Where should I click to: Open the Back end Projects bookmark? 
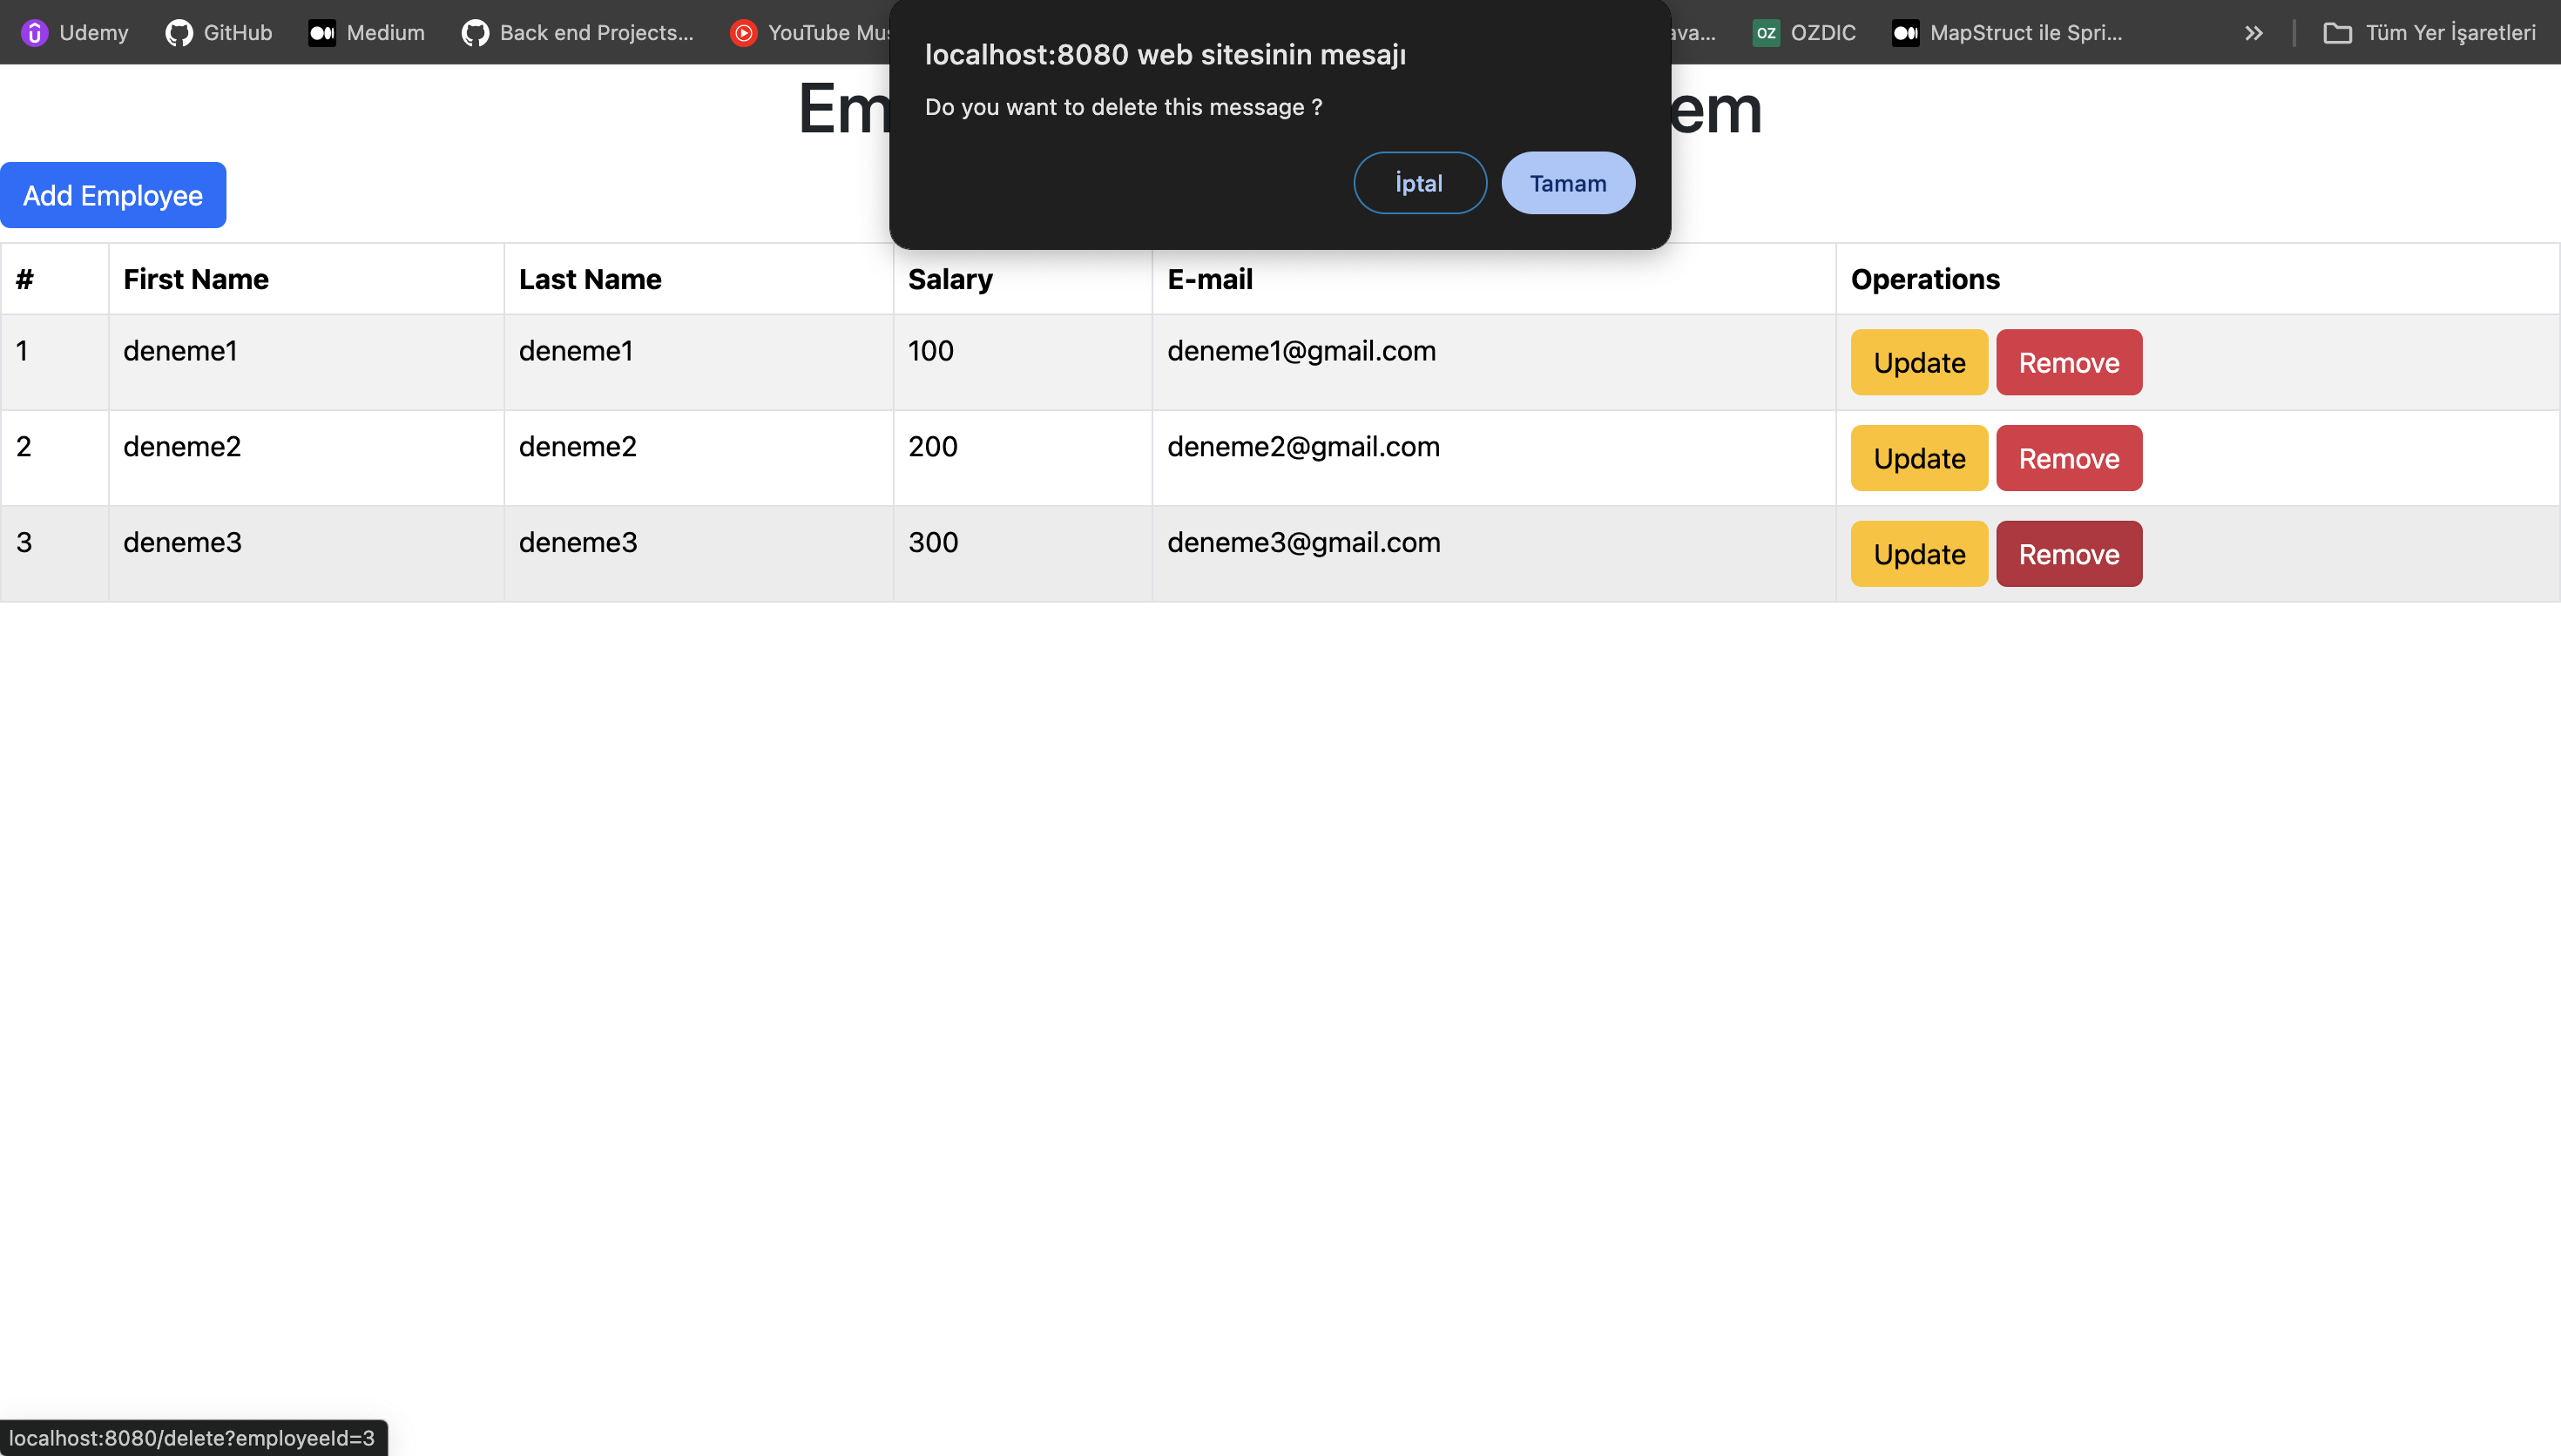[x=577, y=33]
